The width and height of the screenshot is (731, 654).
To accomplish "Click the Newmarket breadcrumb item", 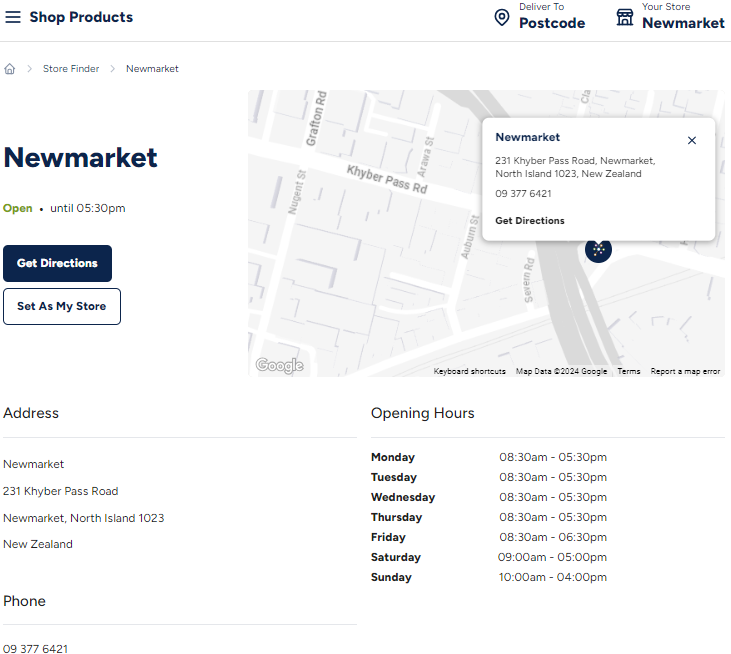I will point(152,69).
